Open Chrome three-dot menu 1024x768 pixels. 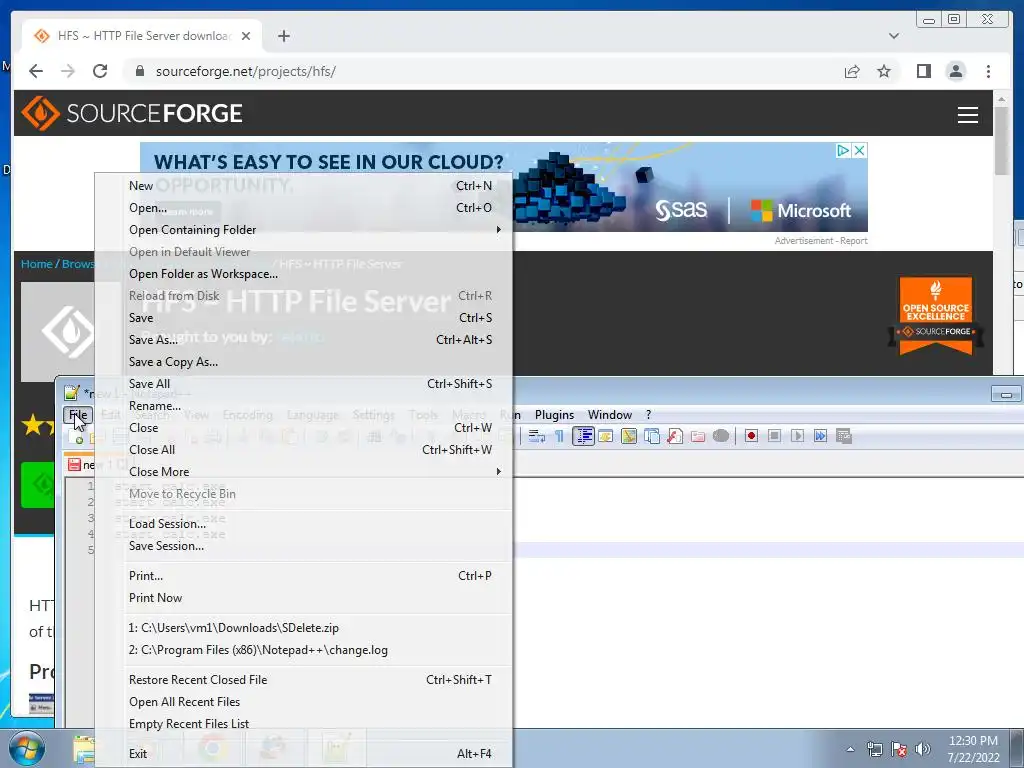tap(989, 71)
